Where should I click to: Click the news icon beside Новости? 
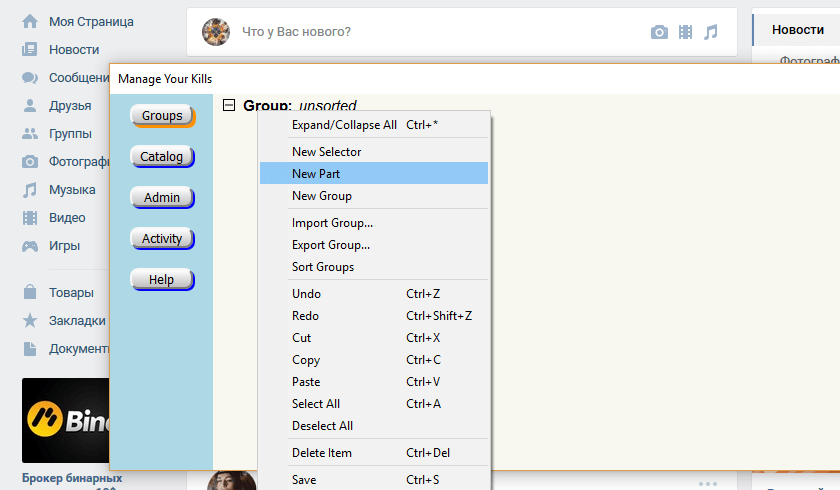click(30, 50)
